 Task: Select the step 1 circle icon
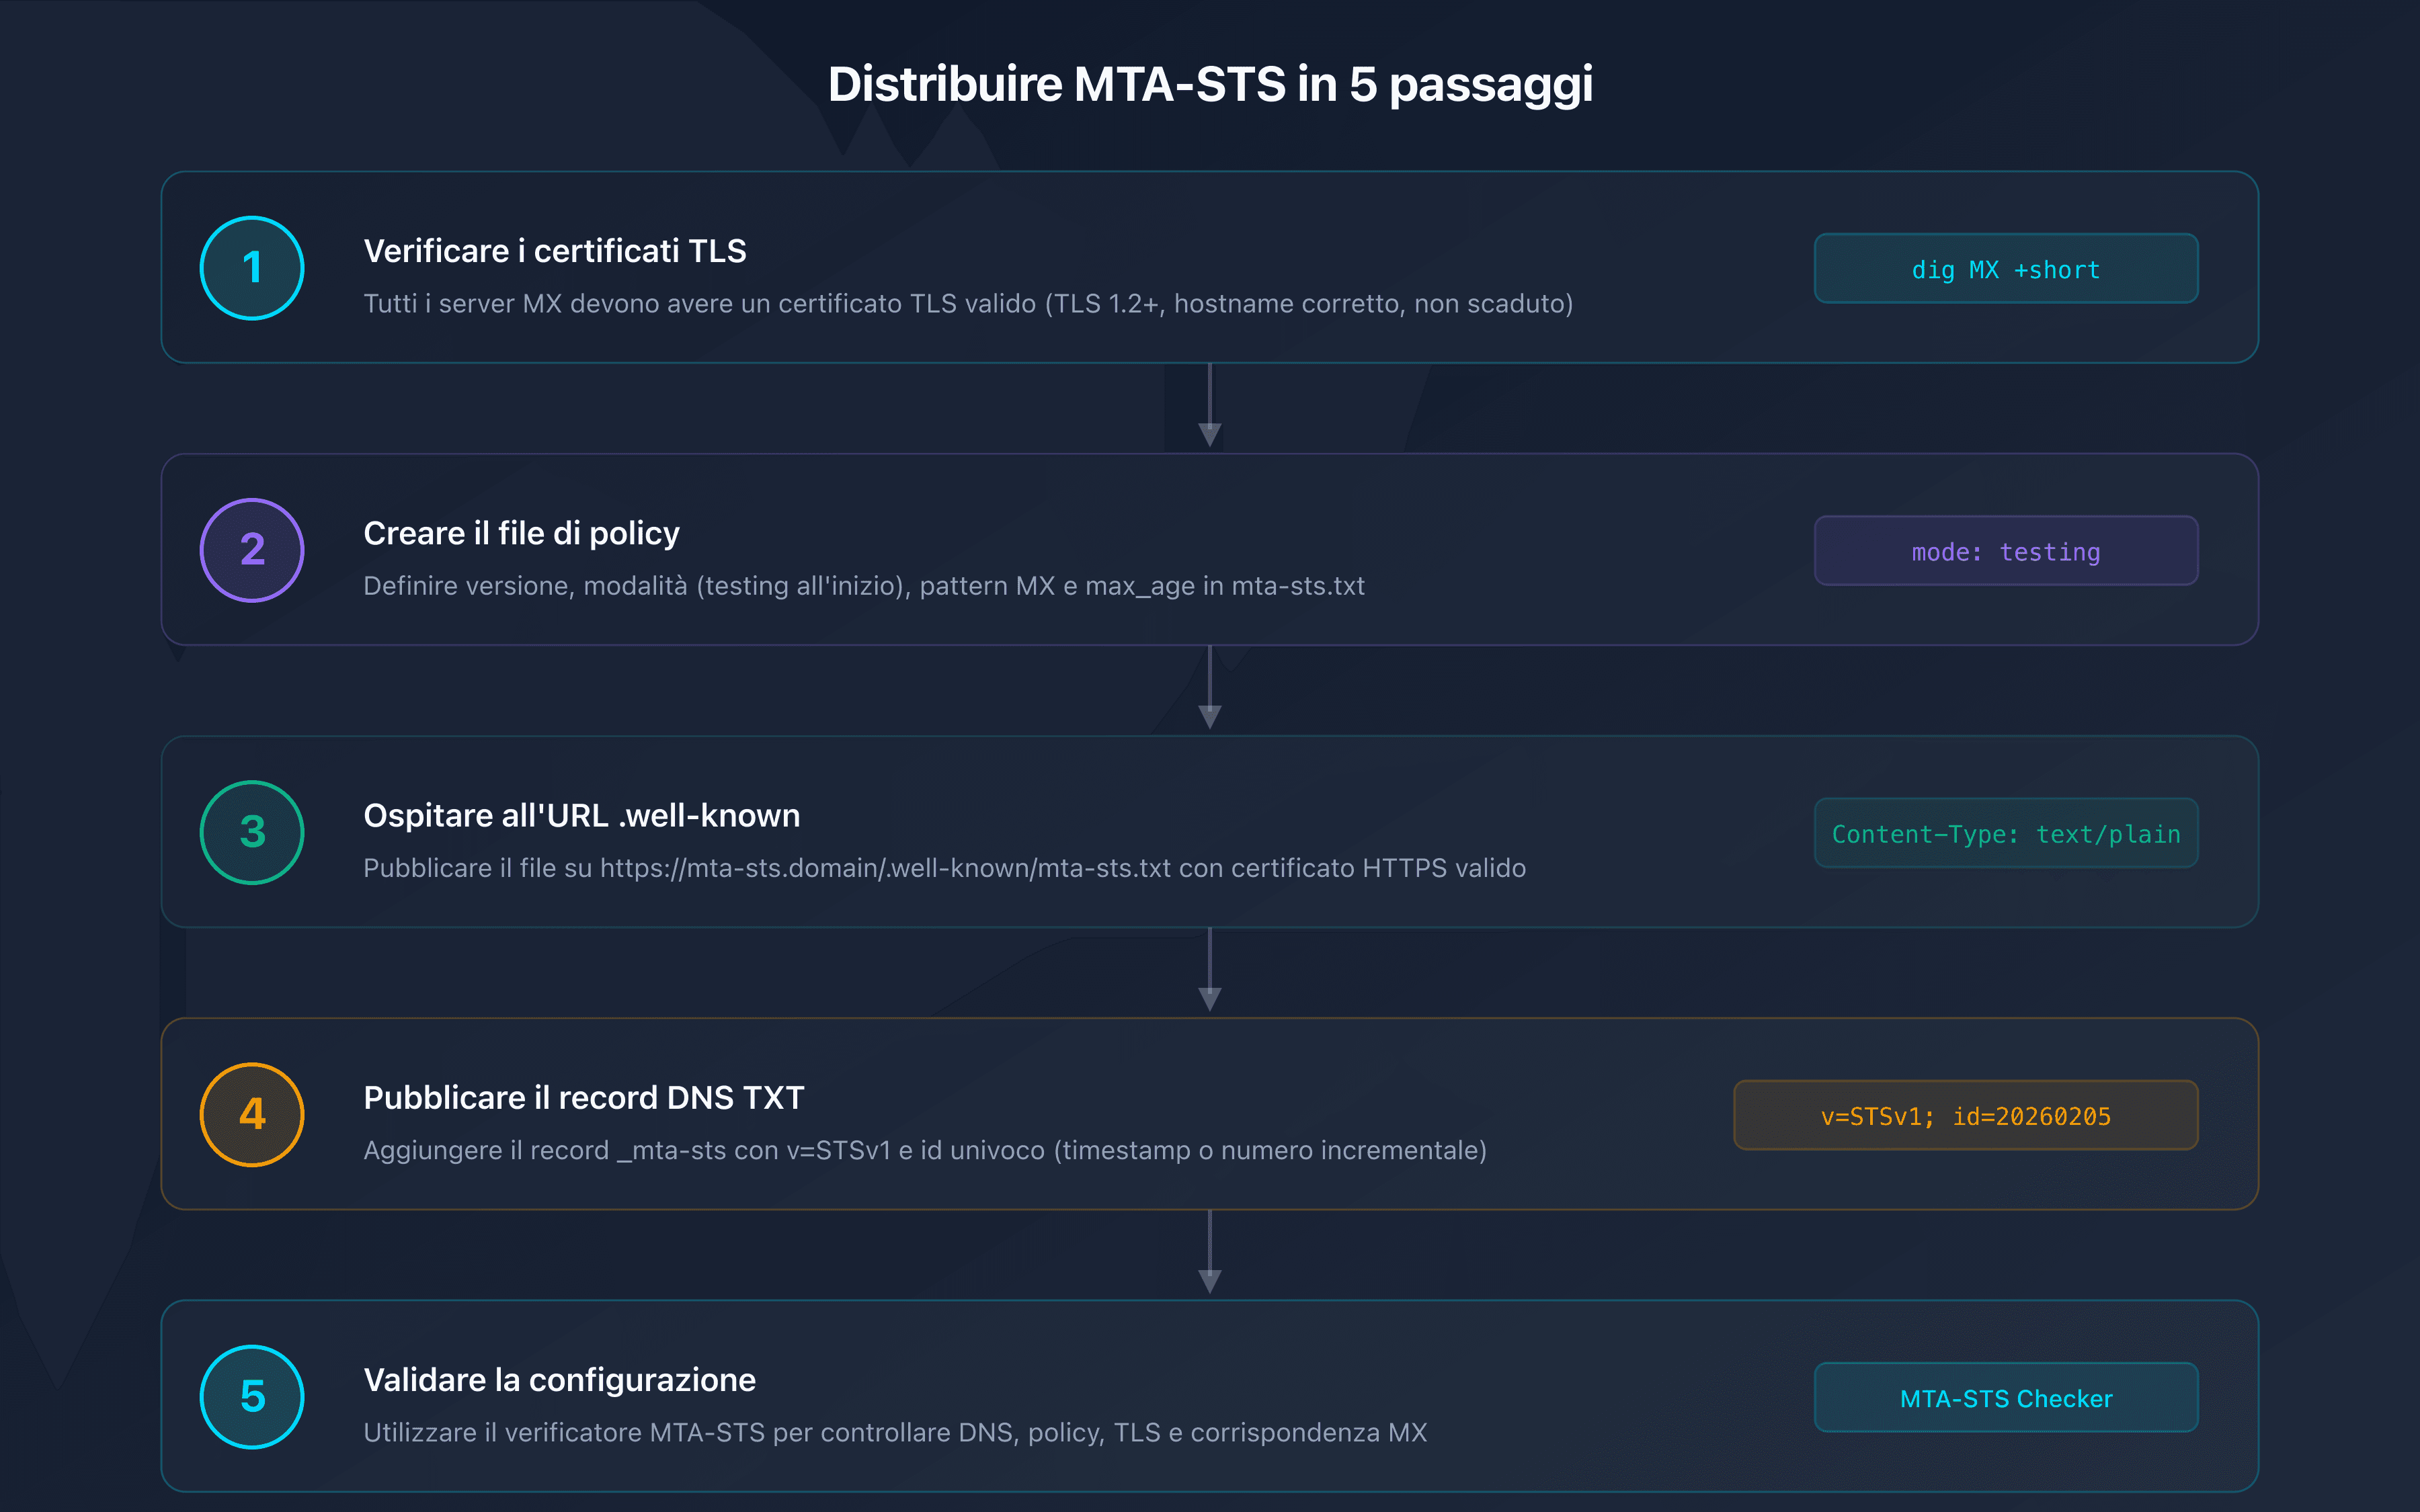(251, 267)
